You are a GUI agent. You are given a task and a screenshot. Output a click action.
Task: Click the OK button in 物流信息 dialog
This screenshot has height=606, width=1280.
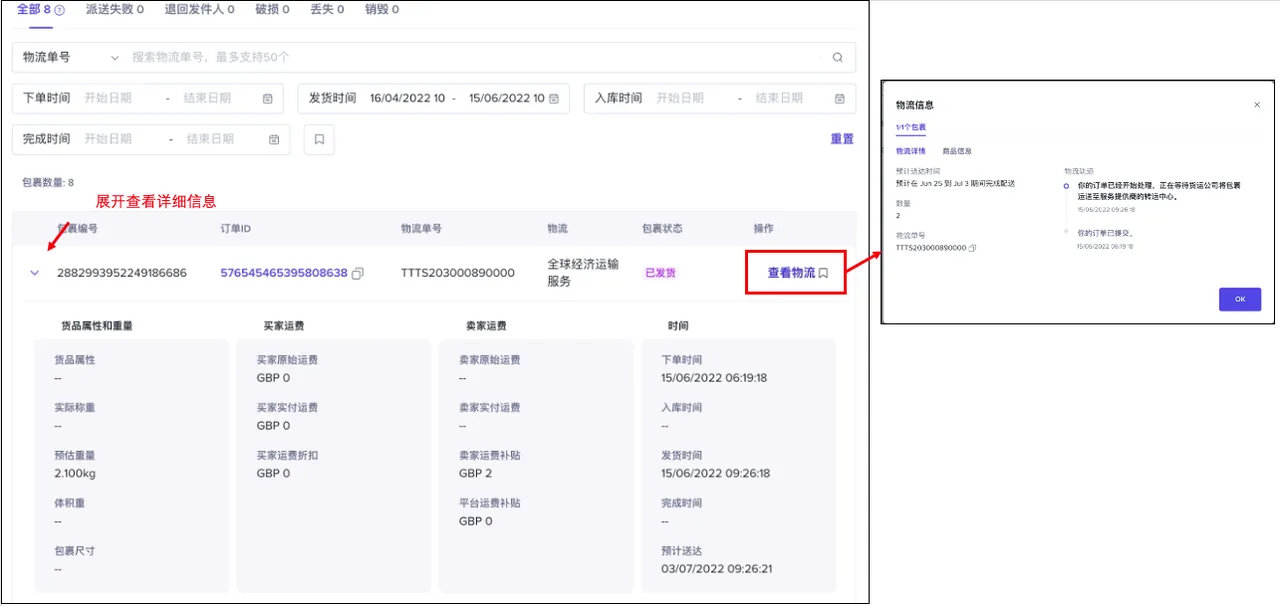pyautogui.click(x=1239, y=298)
